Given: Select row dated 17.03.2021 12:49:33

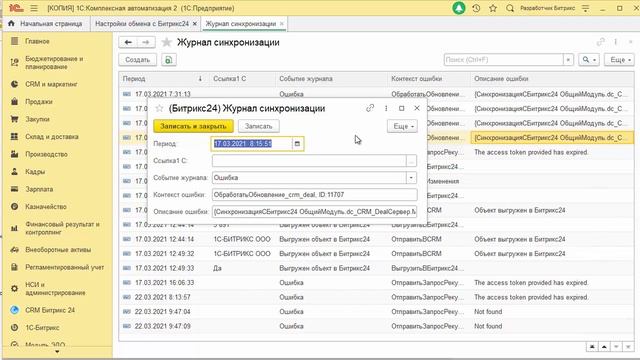Looking at the screenshot, I should coord(376,268).
